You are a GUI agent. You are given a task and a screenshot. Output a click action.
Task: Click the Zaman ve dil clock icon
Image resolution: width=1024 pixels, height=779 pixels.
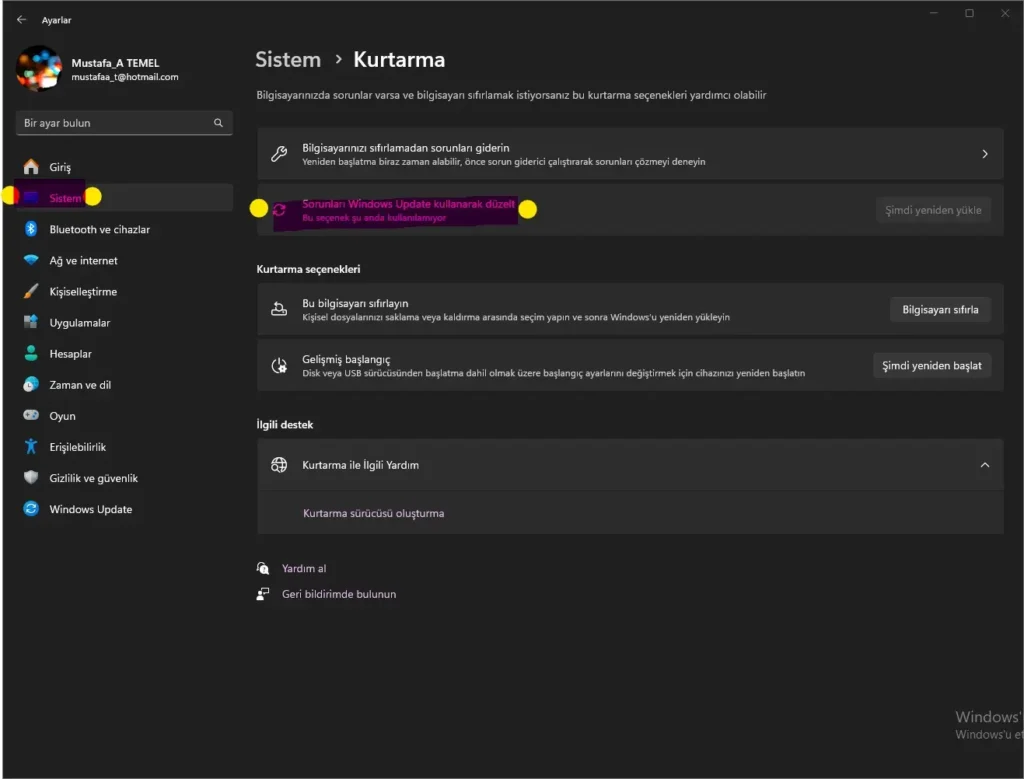pos(31,384)
